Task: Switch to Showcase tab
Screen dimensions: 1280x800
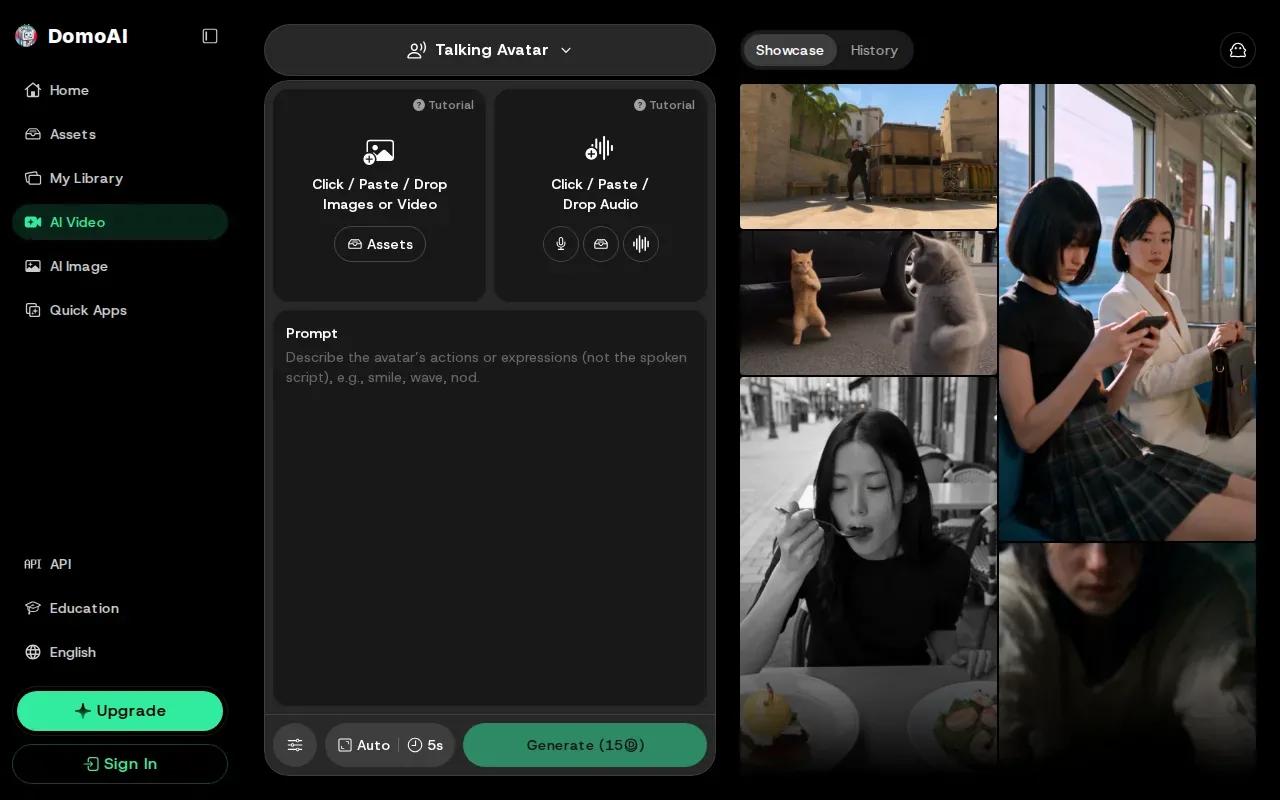Action: pos(790,50)
